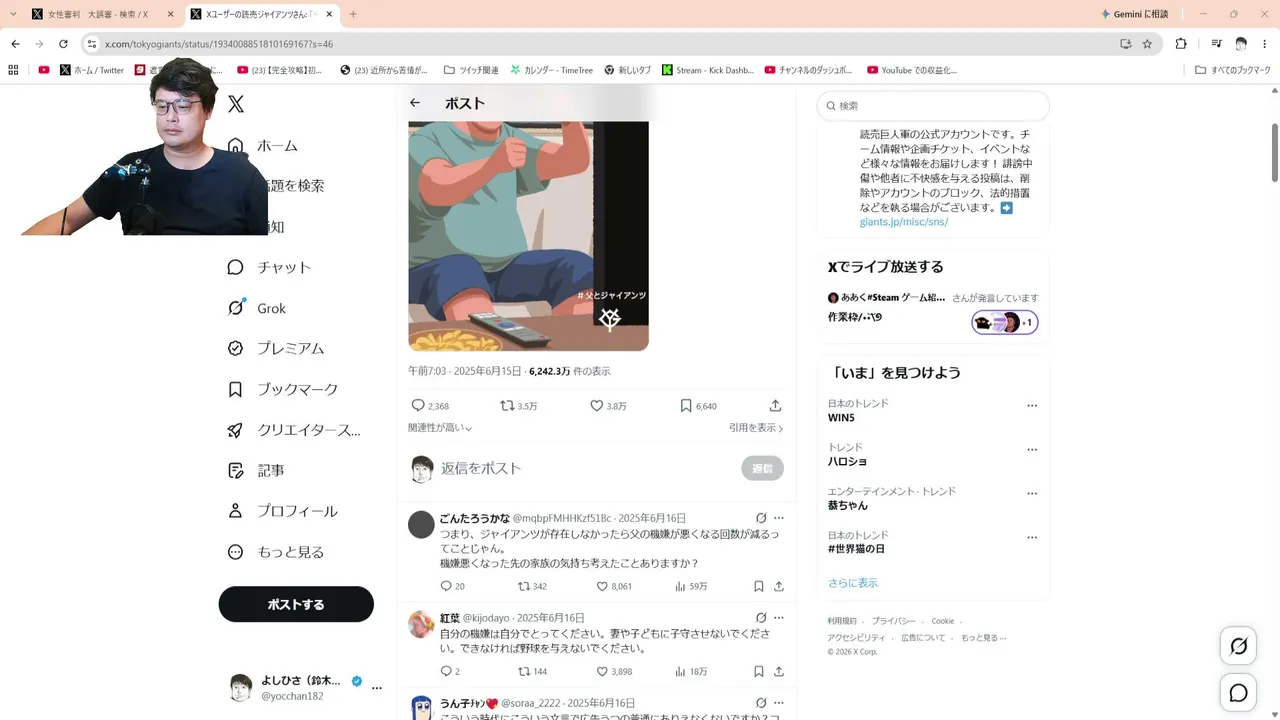Reply to ごんたろうかな's comment
The image size is (1280, 720).
[452, 586]
